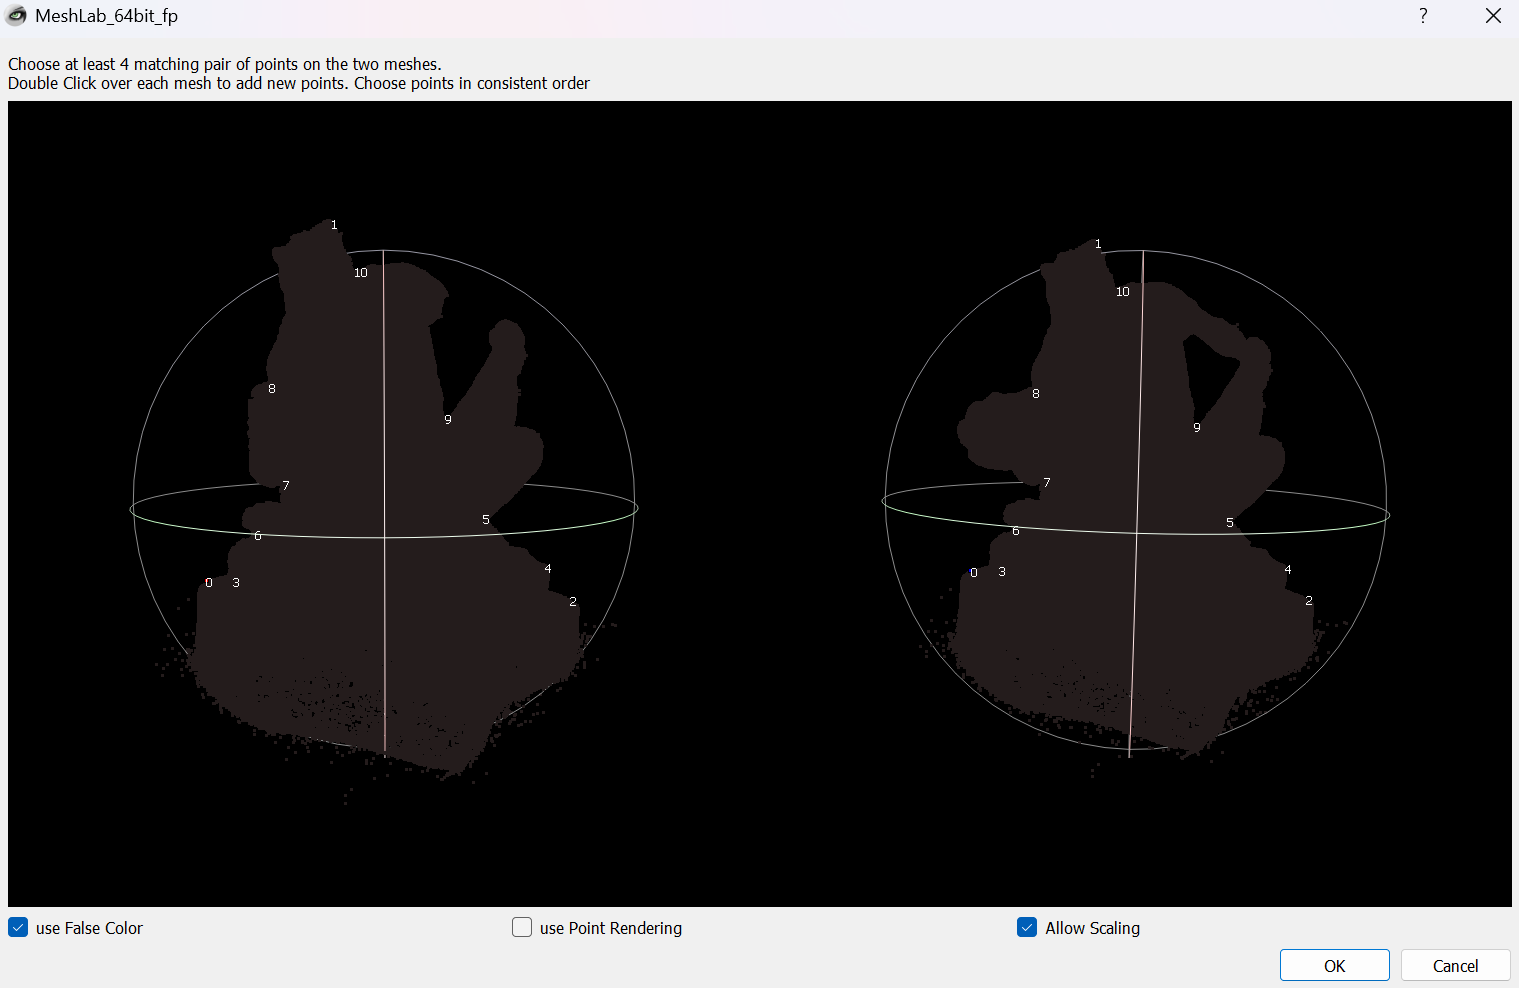Disable the Allow Scaling checkbox

coord(1027,927)
